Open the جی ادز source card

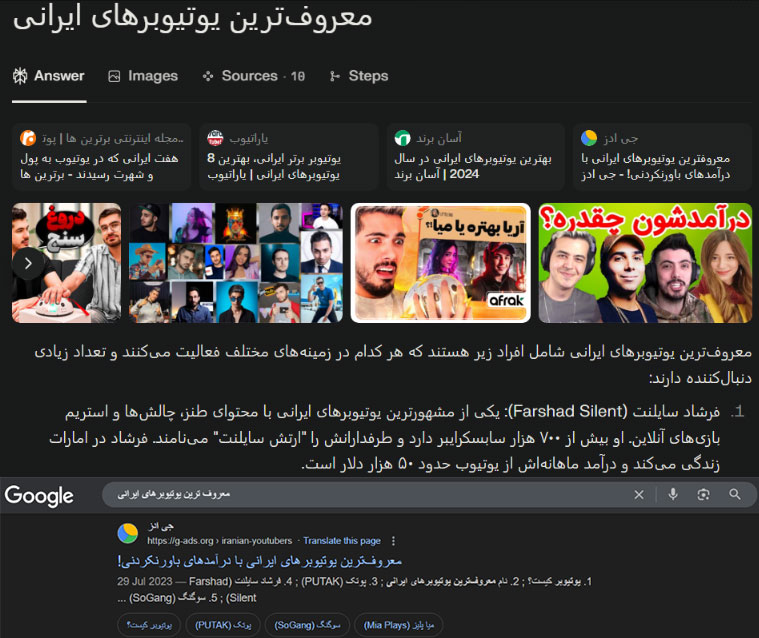[x=662, y=157]
